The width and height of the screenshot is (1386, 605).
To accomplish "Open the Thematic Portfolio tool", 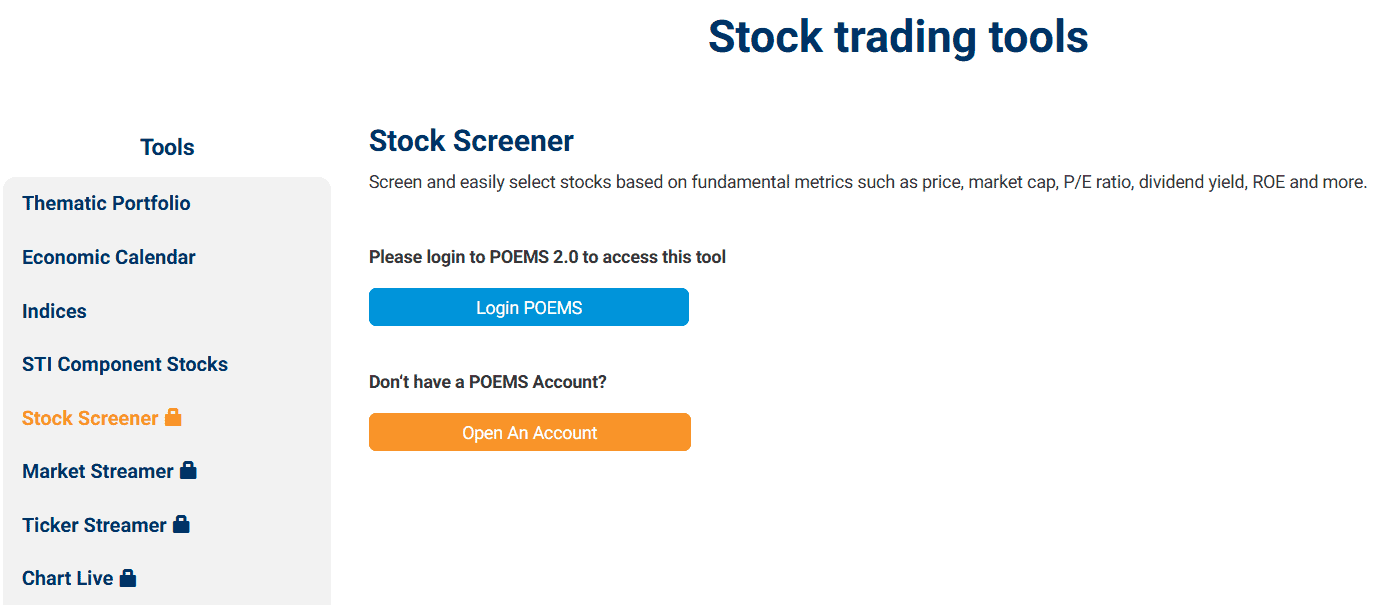I will coord(106,202).
